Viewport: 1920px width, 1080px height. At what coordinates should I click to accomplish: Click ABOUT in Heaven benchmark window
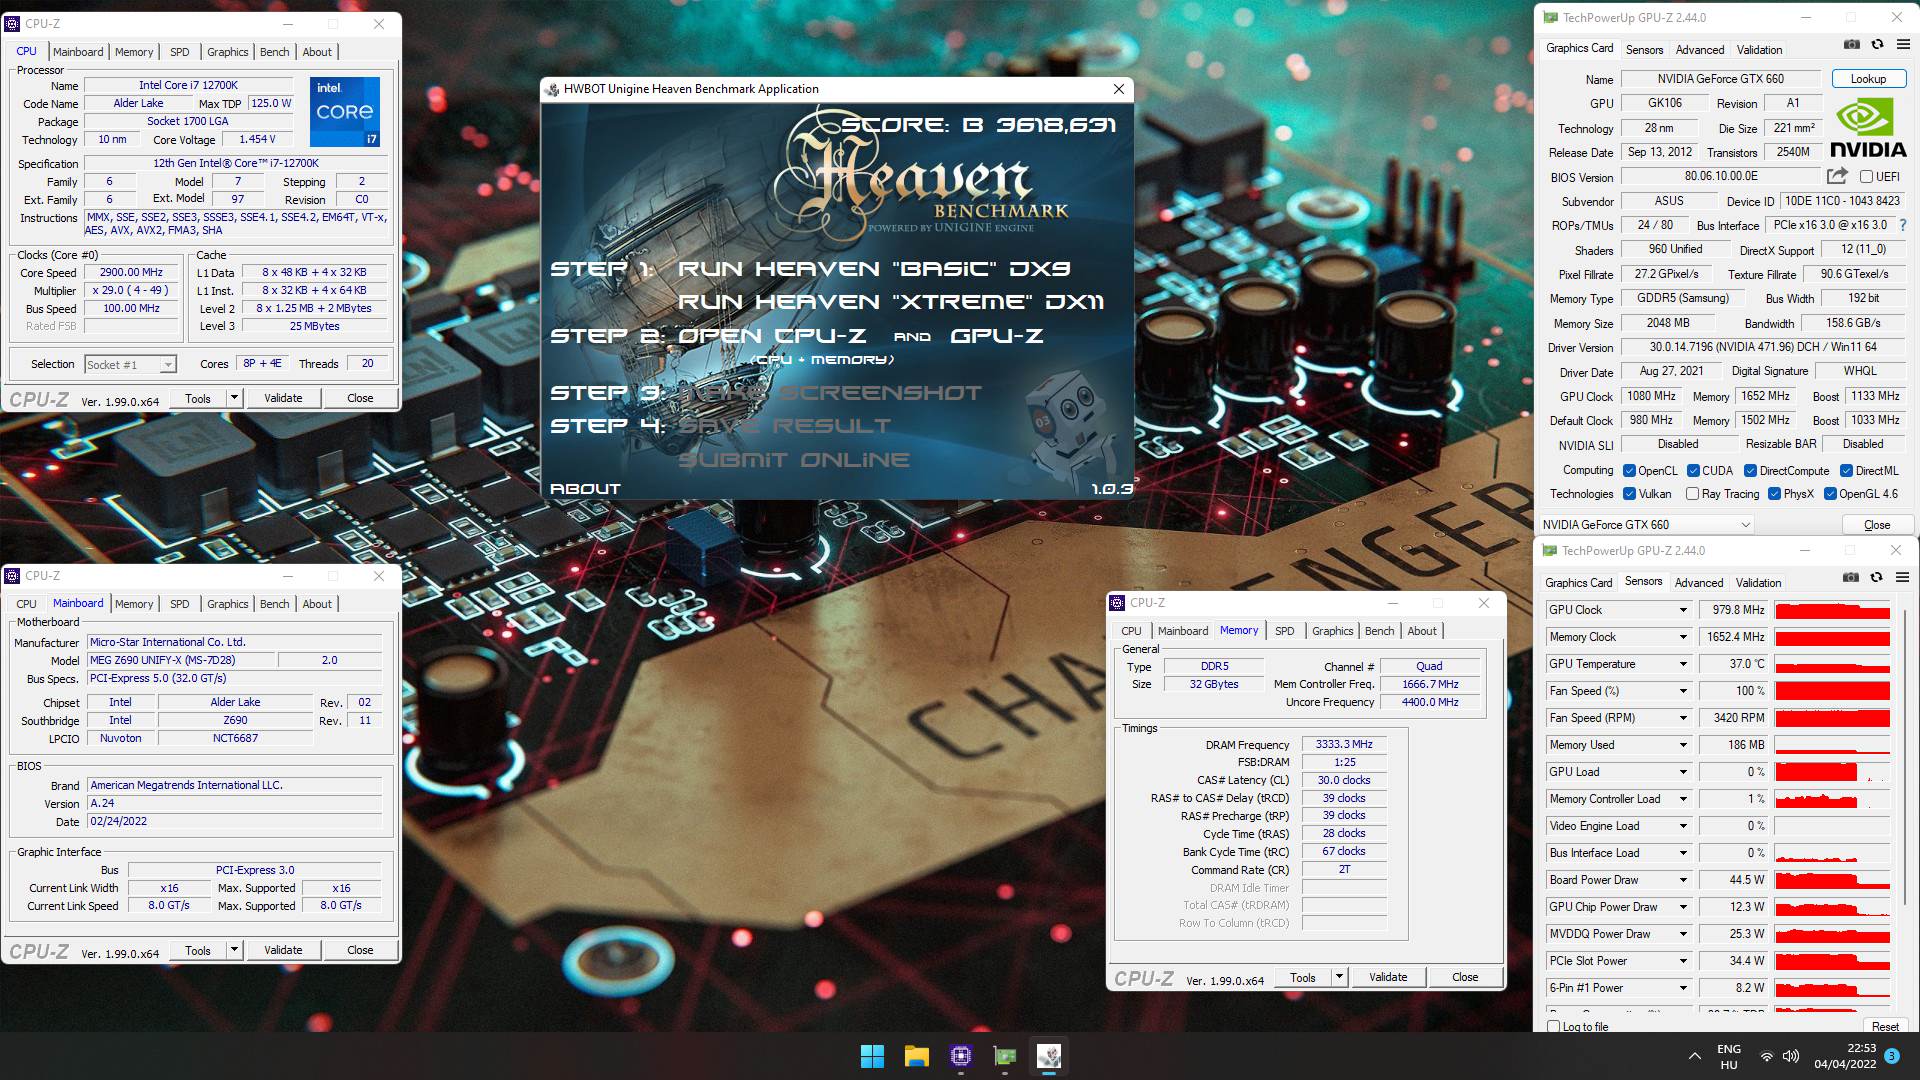point(585,489)
